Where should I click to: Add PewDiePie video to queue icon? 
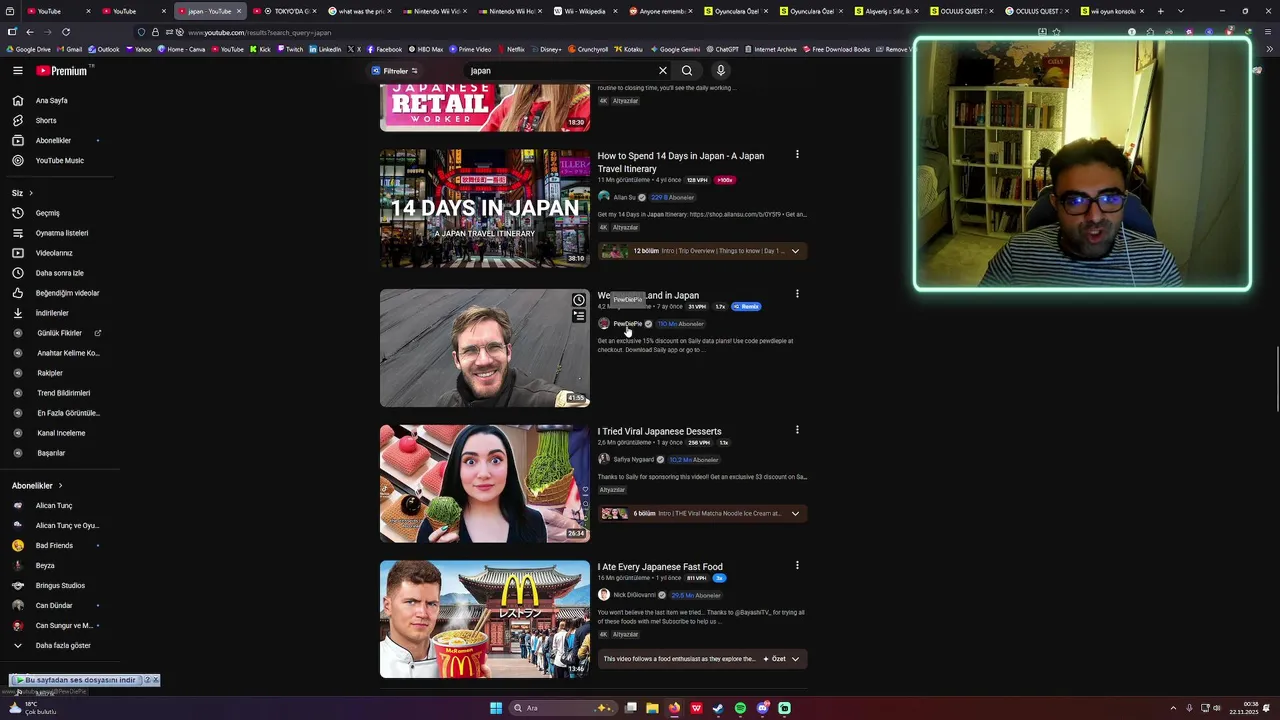pos(578,316)
